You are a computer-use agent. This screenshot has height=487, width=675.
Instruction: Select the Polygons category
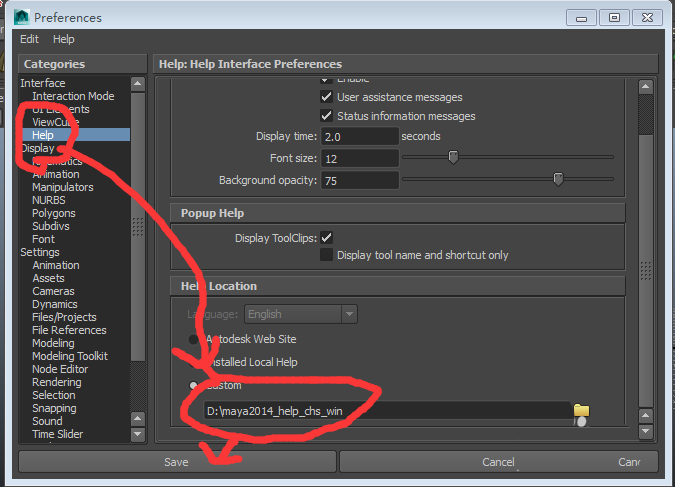54,213
